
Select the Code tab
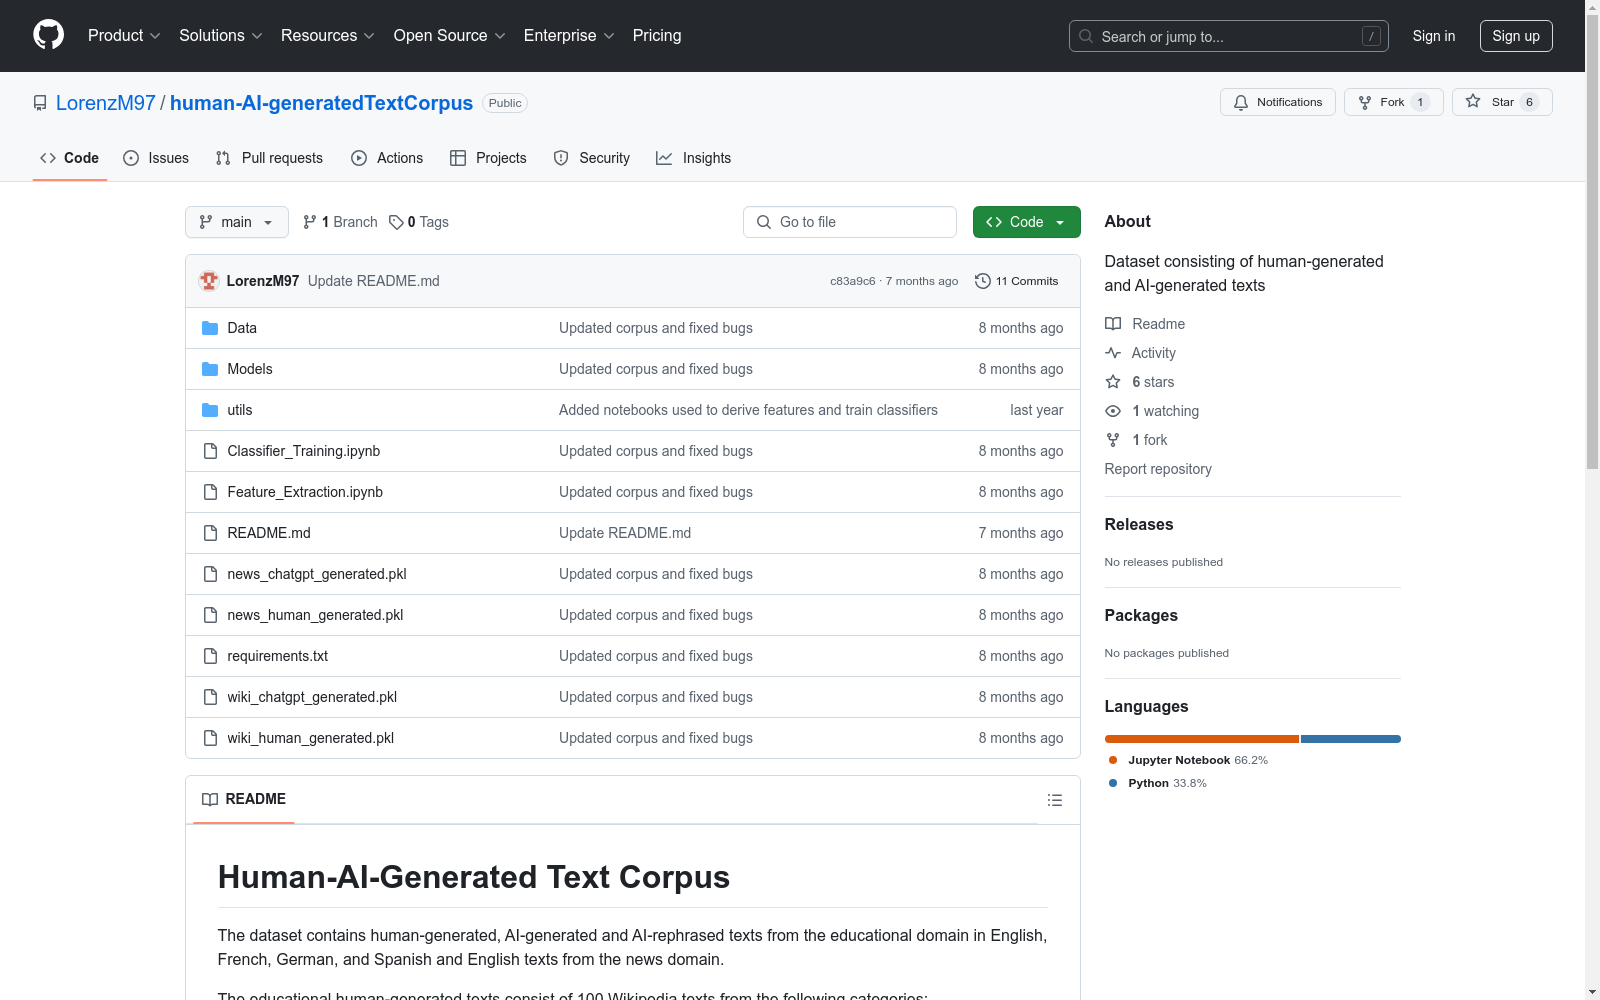tap(70, 158)
